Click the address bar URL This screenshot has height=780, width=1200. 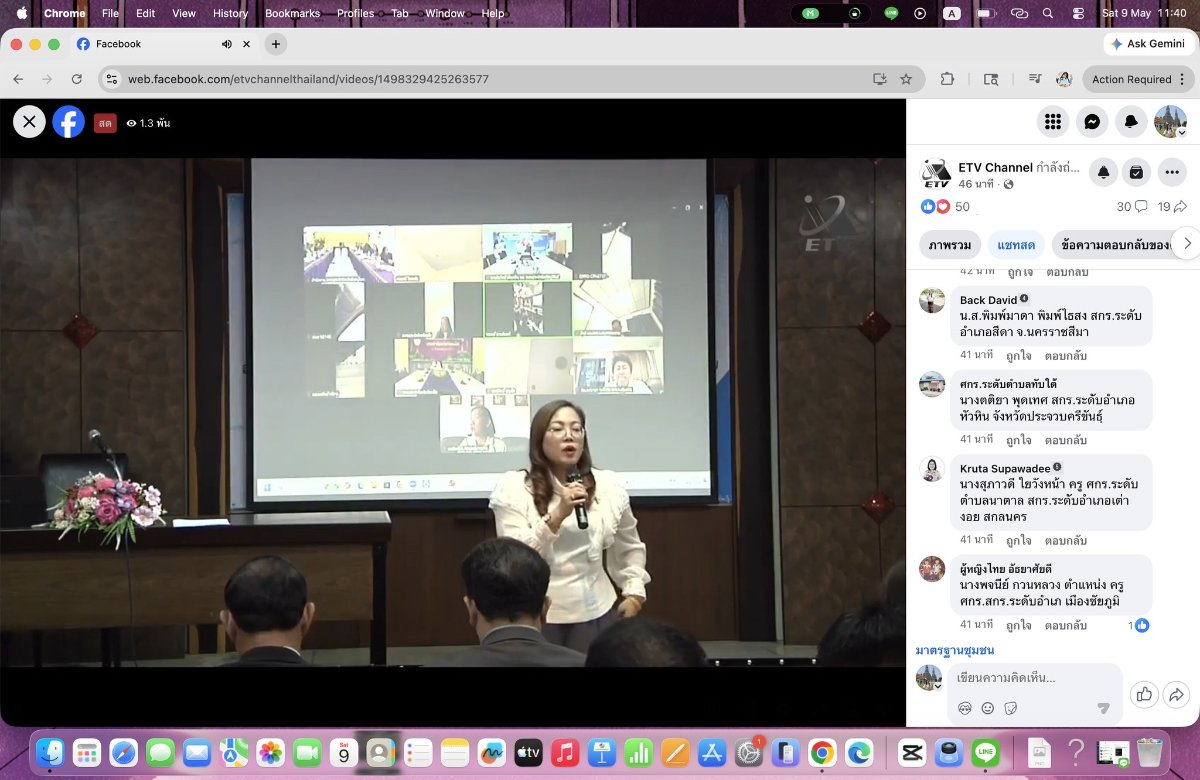tap(308, 79)
